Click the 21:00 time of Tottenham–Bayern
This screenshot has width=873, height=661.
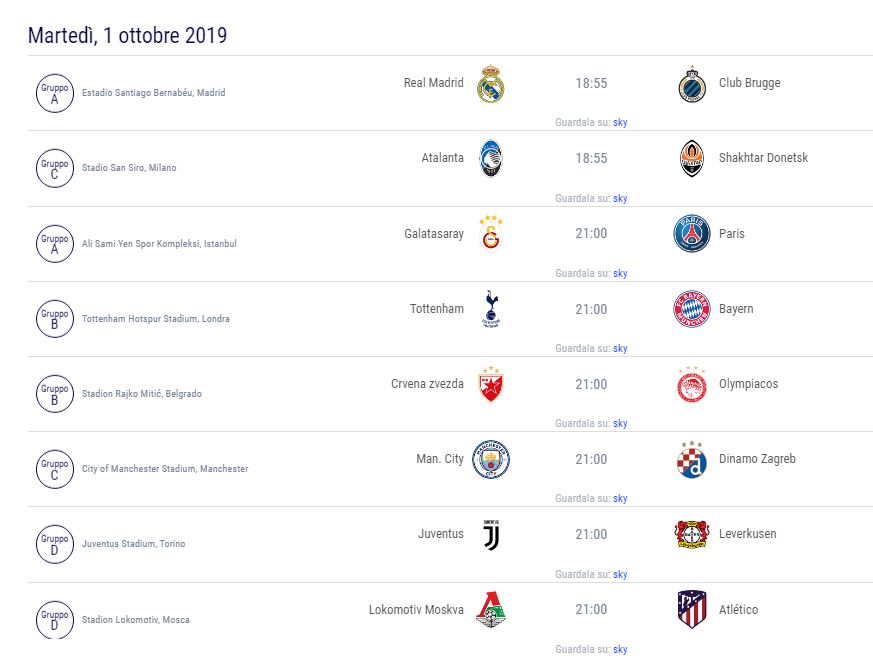pos(591,309)
